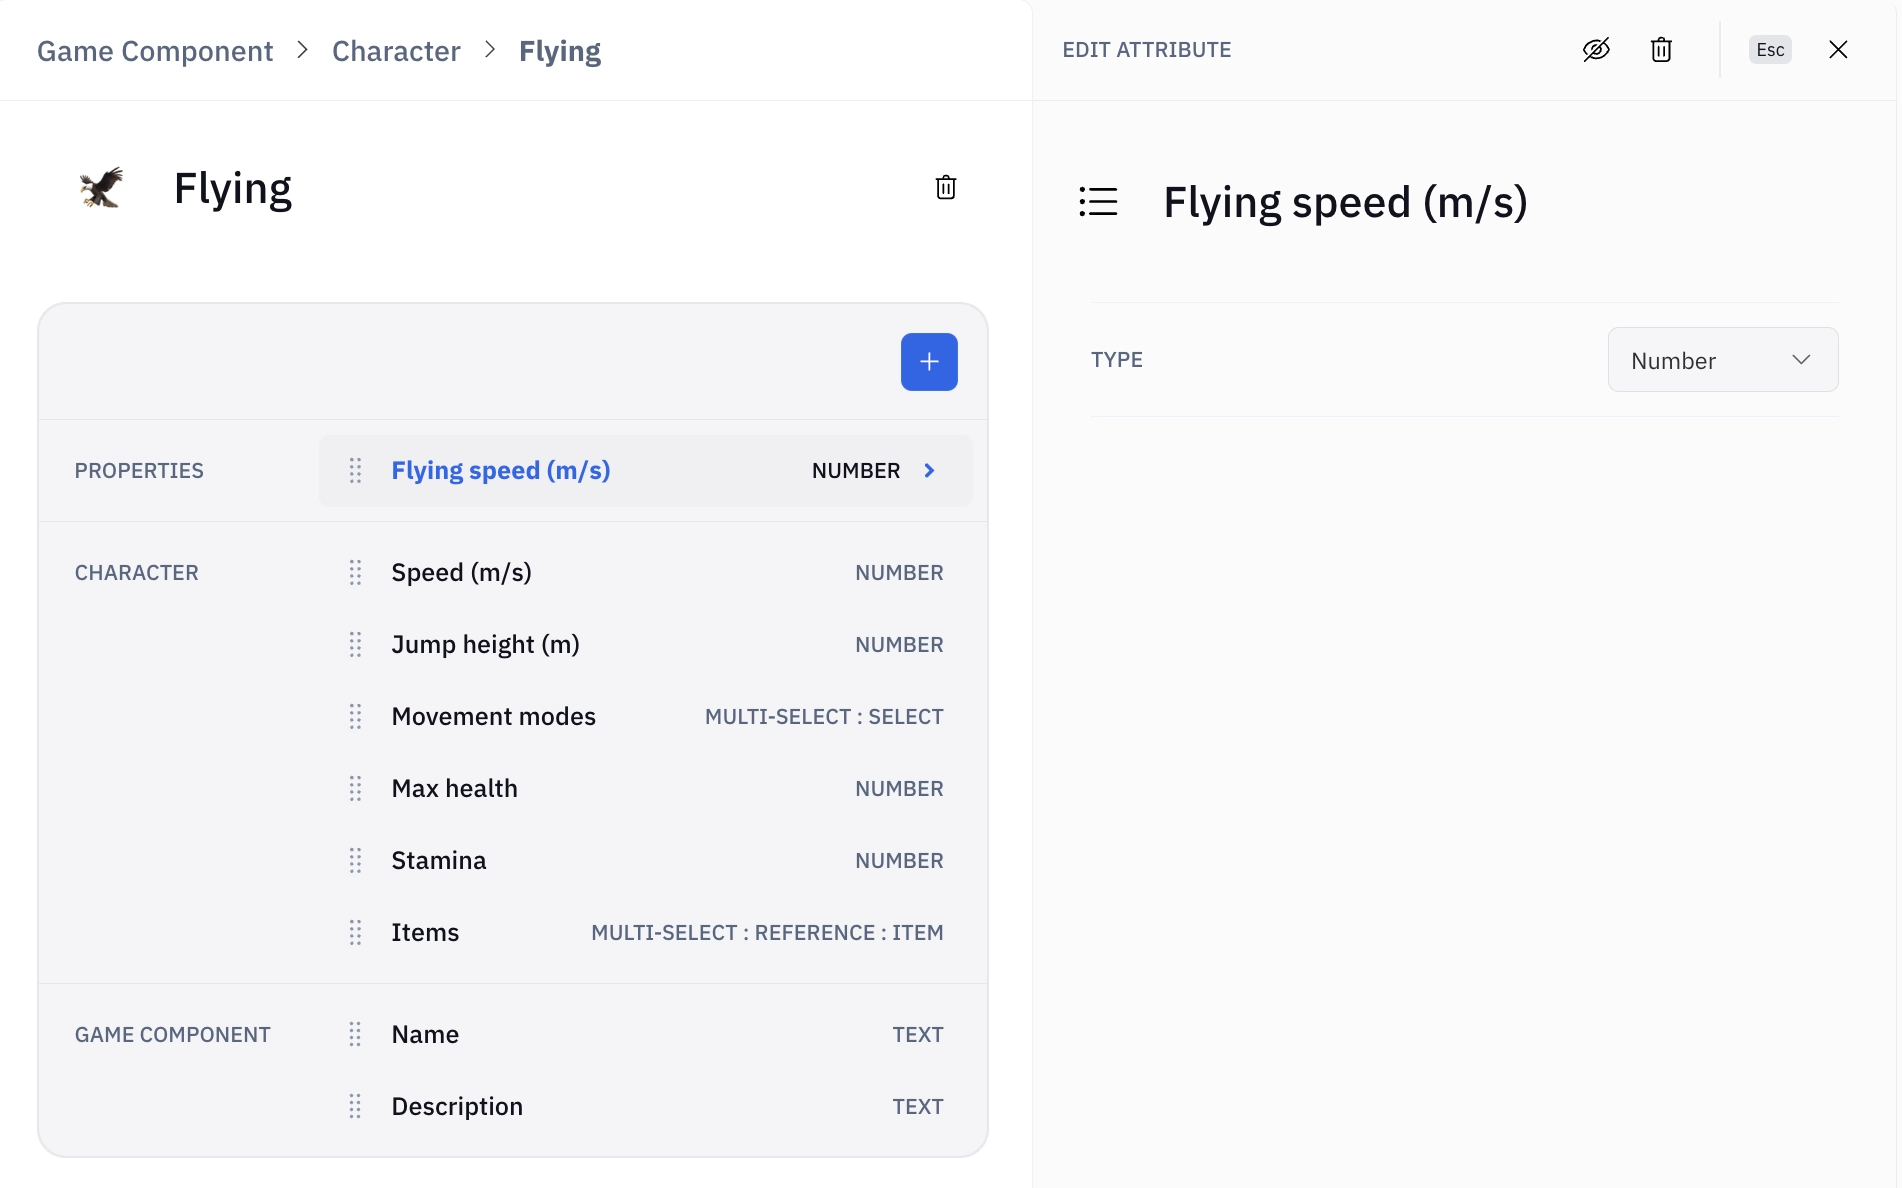Delete the Flying component with its trash icon
This screenshot has width=1902, height=1188.
click(945, 188)
